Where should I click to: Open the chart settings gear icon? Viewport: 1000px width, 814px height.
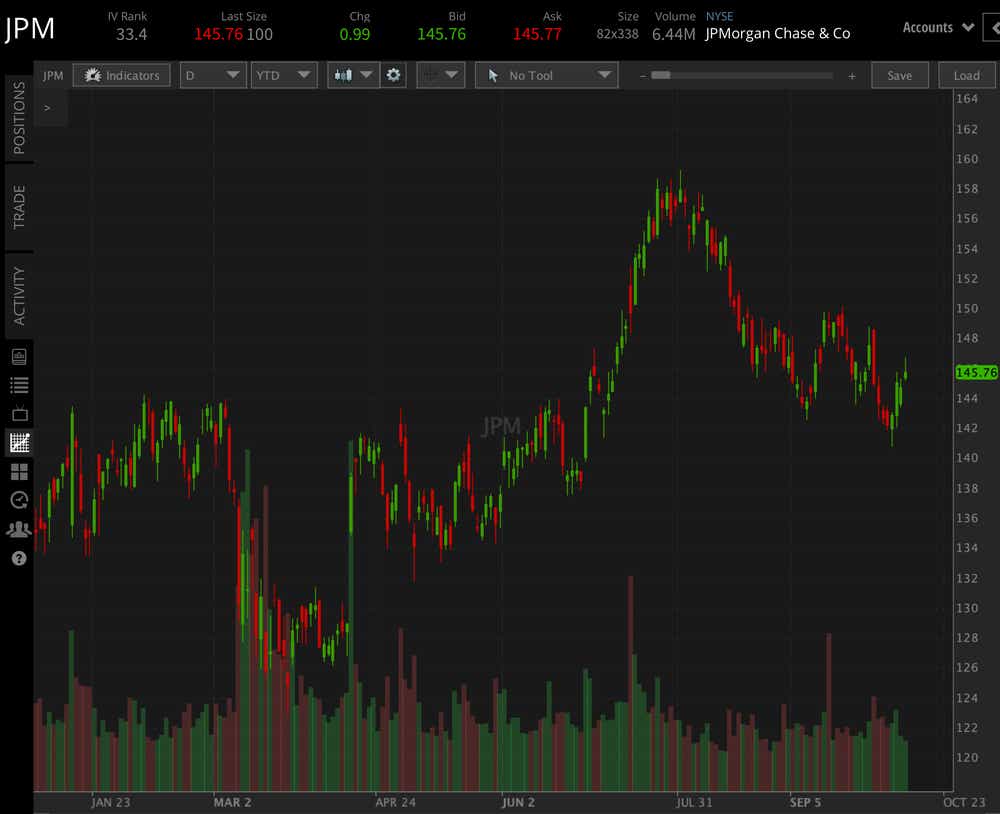pos(393,75)
